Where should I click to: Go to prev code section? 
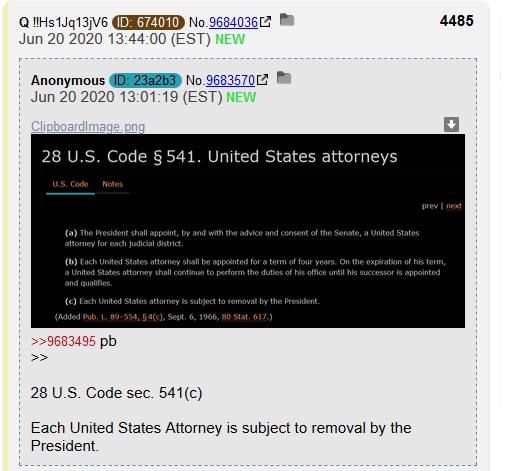coord(430,206)
